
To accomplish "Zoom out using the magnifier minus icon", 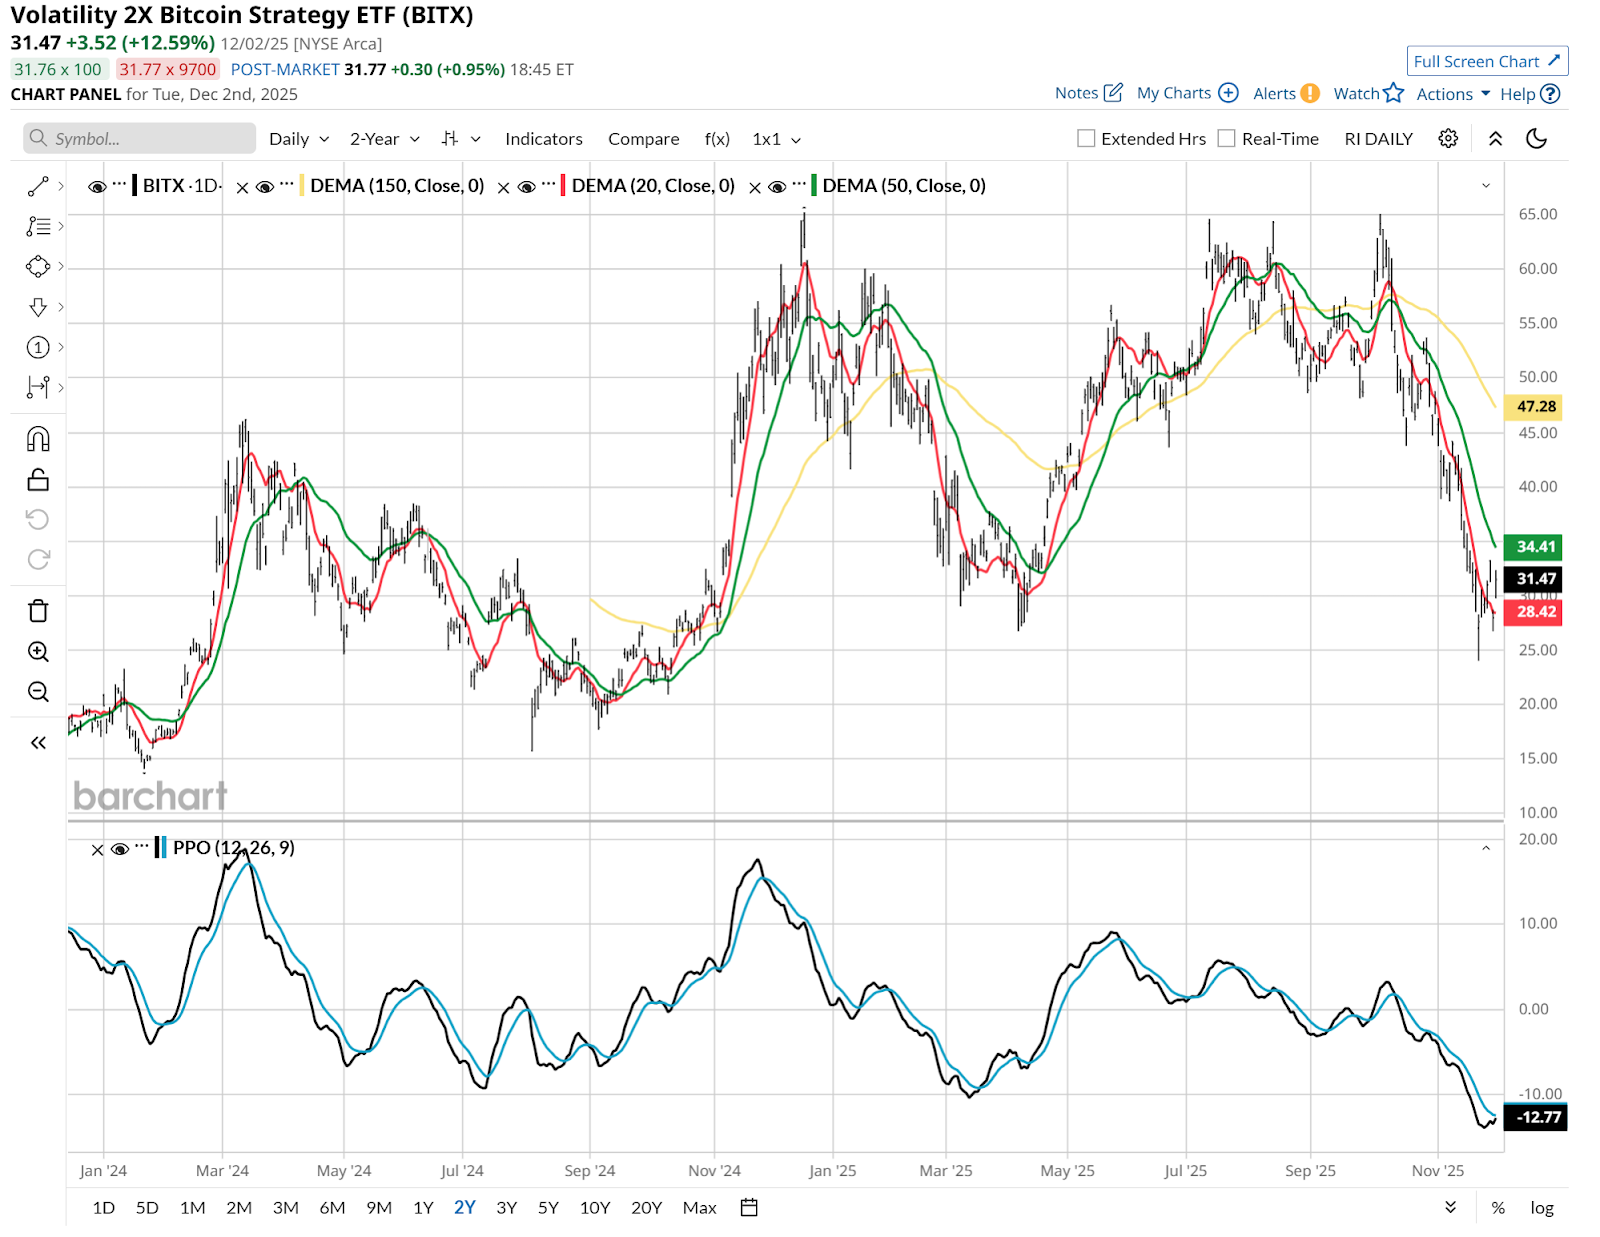I will [x=38, y=692].
